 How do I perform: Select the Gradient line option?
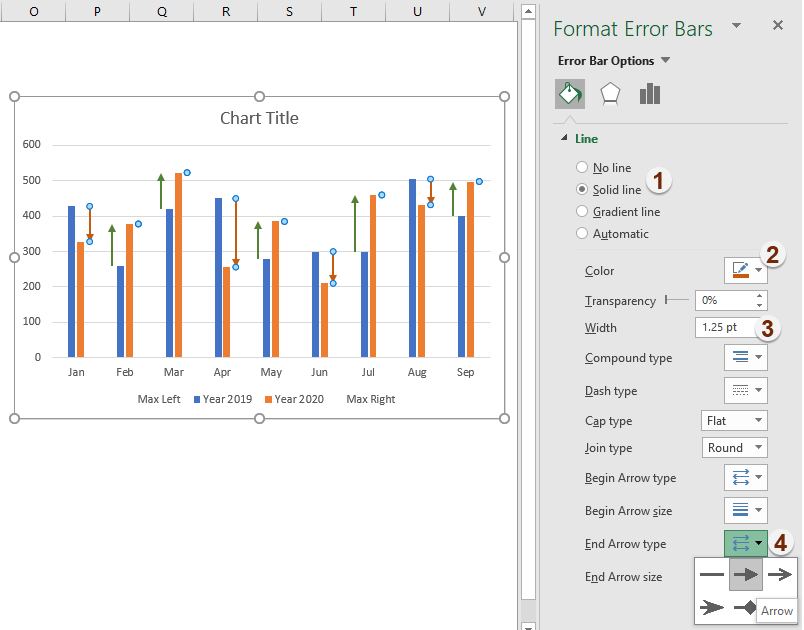click(x=581, y=211)
